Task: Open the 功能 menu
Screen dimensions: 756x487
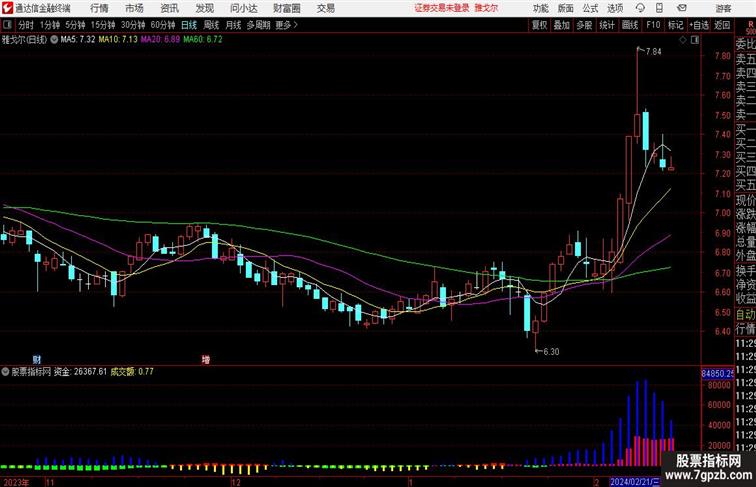Action: click(x=540, y=8)
